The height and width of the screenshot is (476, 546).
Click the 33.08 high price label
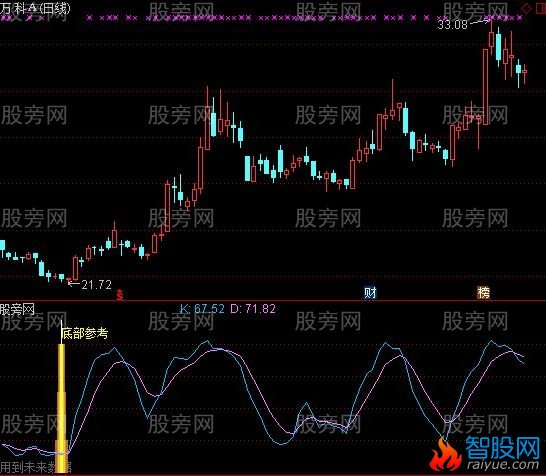[x=452, y=24]
